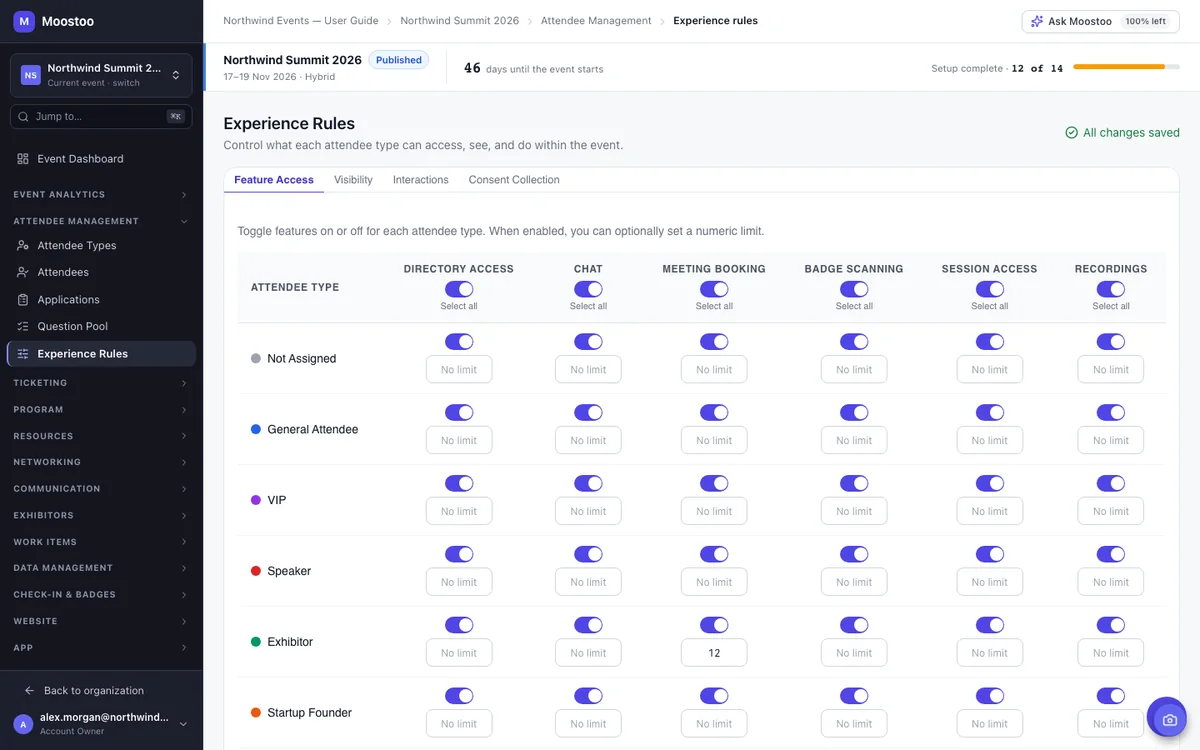Expand the Website section
This screenshot has width=1200, height=750.
[101, 621]
